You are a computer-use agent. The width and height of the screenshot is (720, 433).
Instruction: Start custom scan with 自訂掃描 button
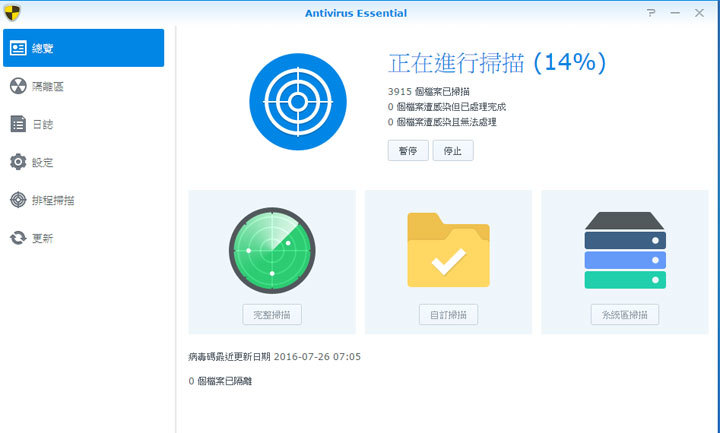tap(448, 315)
